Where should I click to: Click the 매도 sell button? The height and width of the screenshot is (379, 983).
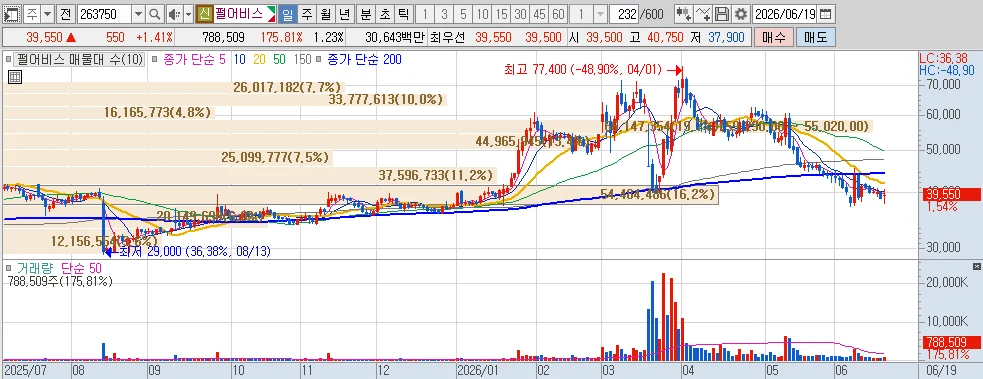815,38
